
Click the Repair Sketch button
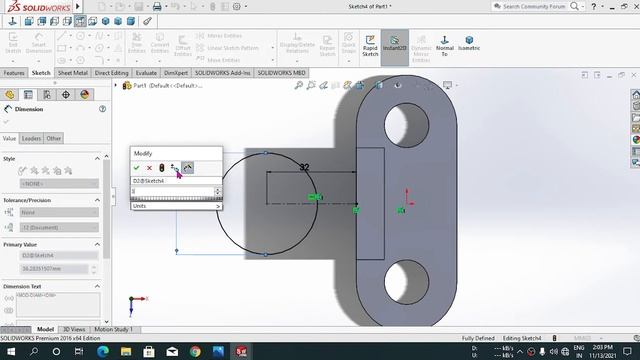click(327, 45)
